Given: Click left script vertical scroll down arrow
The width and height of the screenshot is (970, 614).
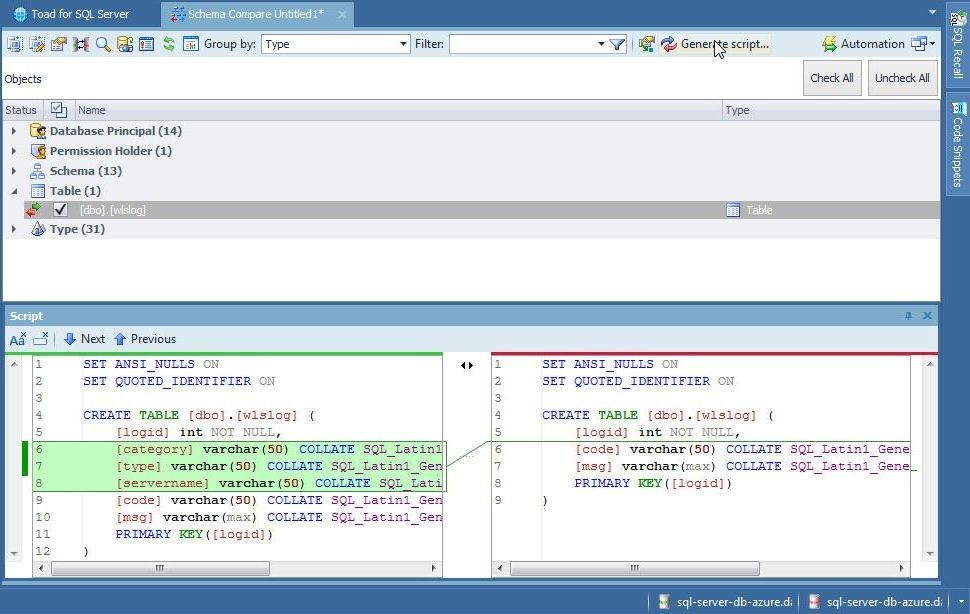Looking at the screenshot, I should [14, 553].
